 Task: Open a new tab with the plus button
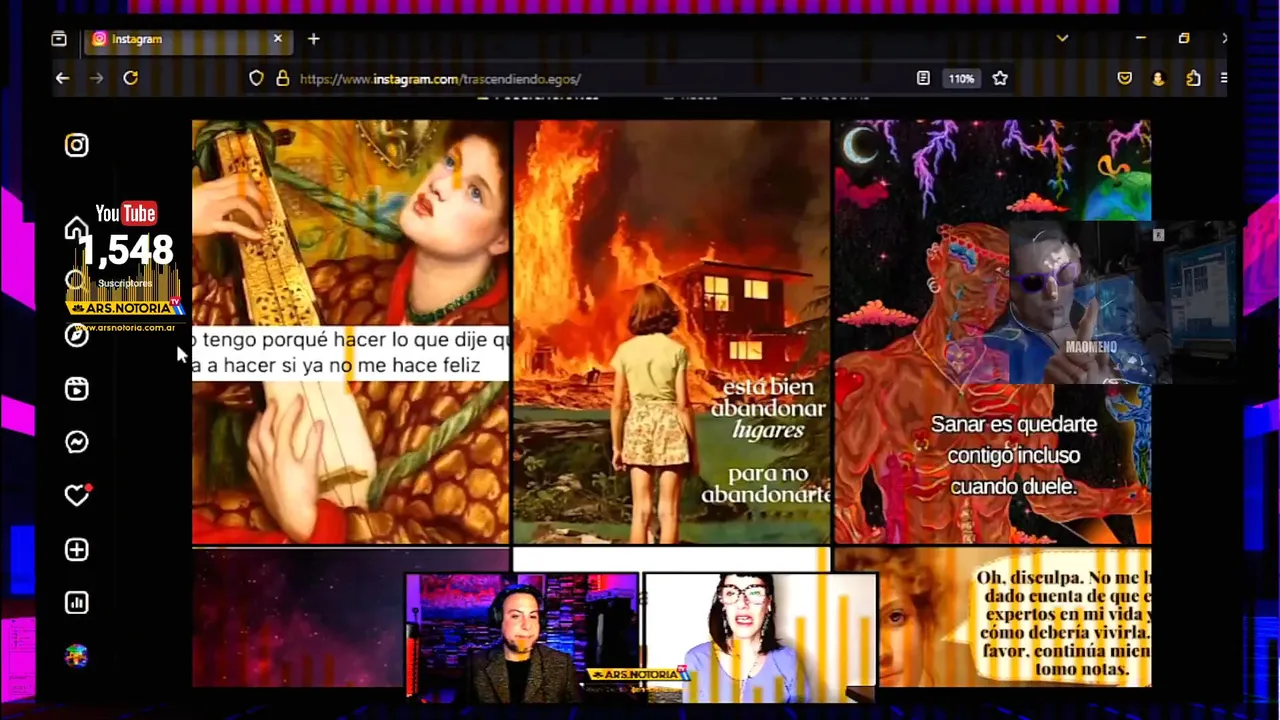[x=314, y=39]
